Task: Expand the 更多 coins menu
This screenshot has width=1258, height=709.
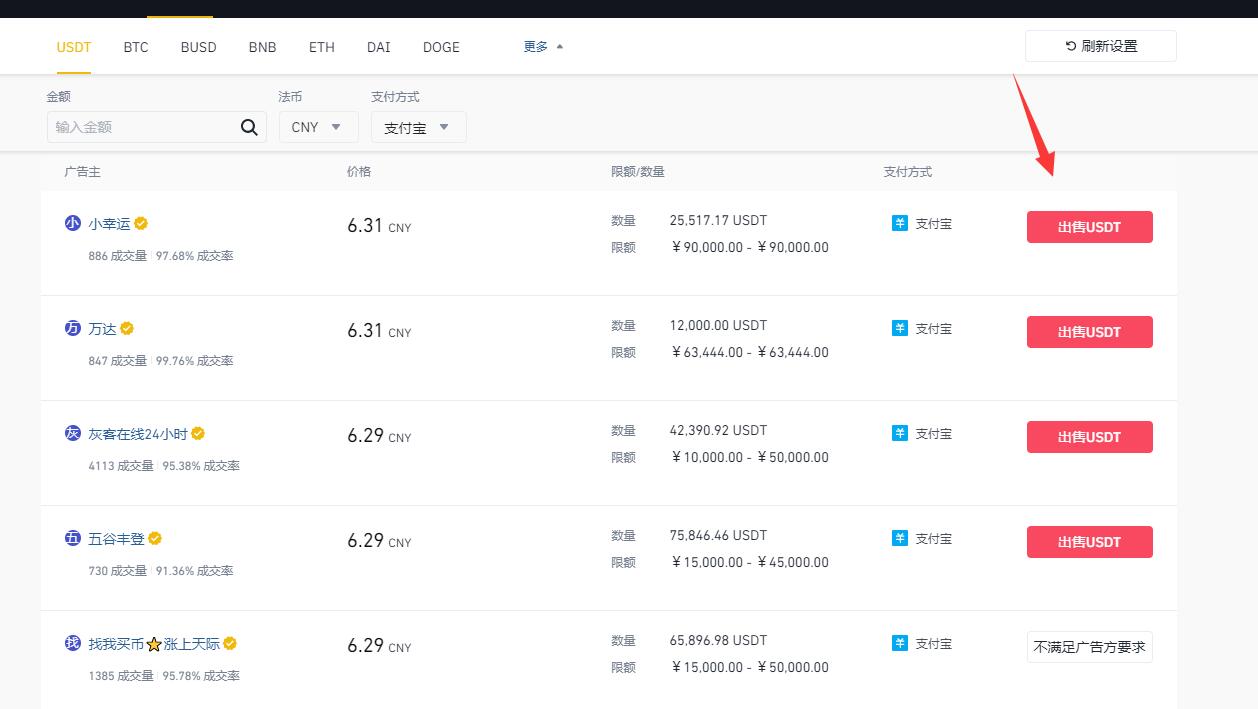Action: point(543,46)
